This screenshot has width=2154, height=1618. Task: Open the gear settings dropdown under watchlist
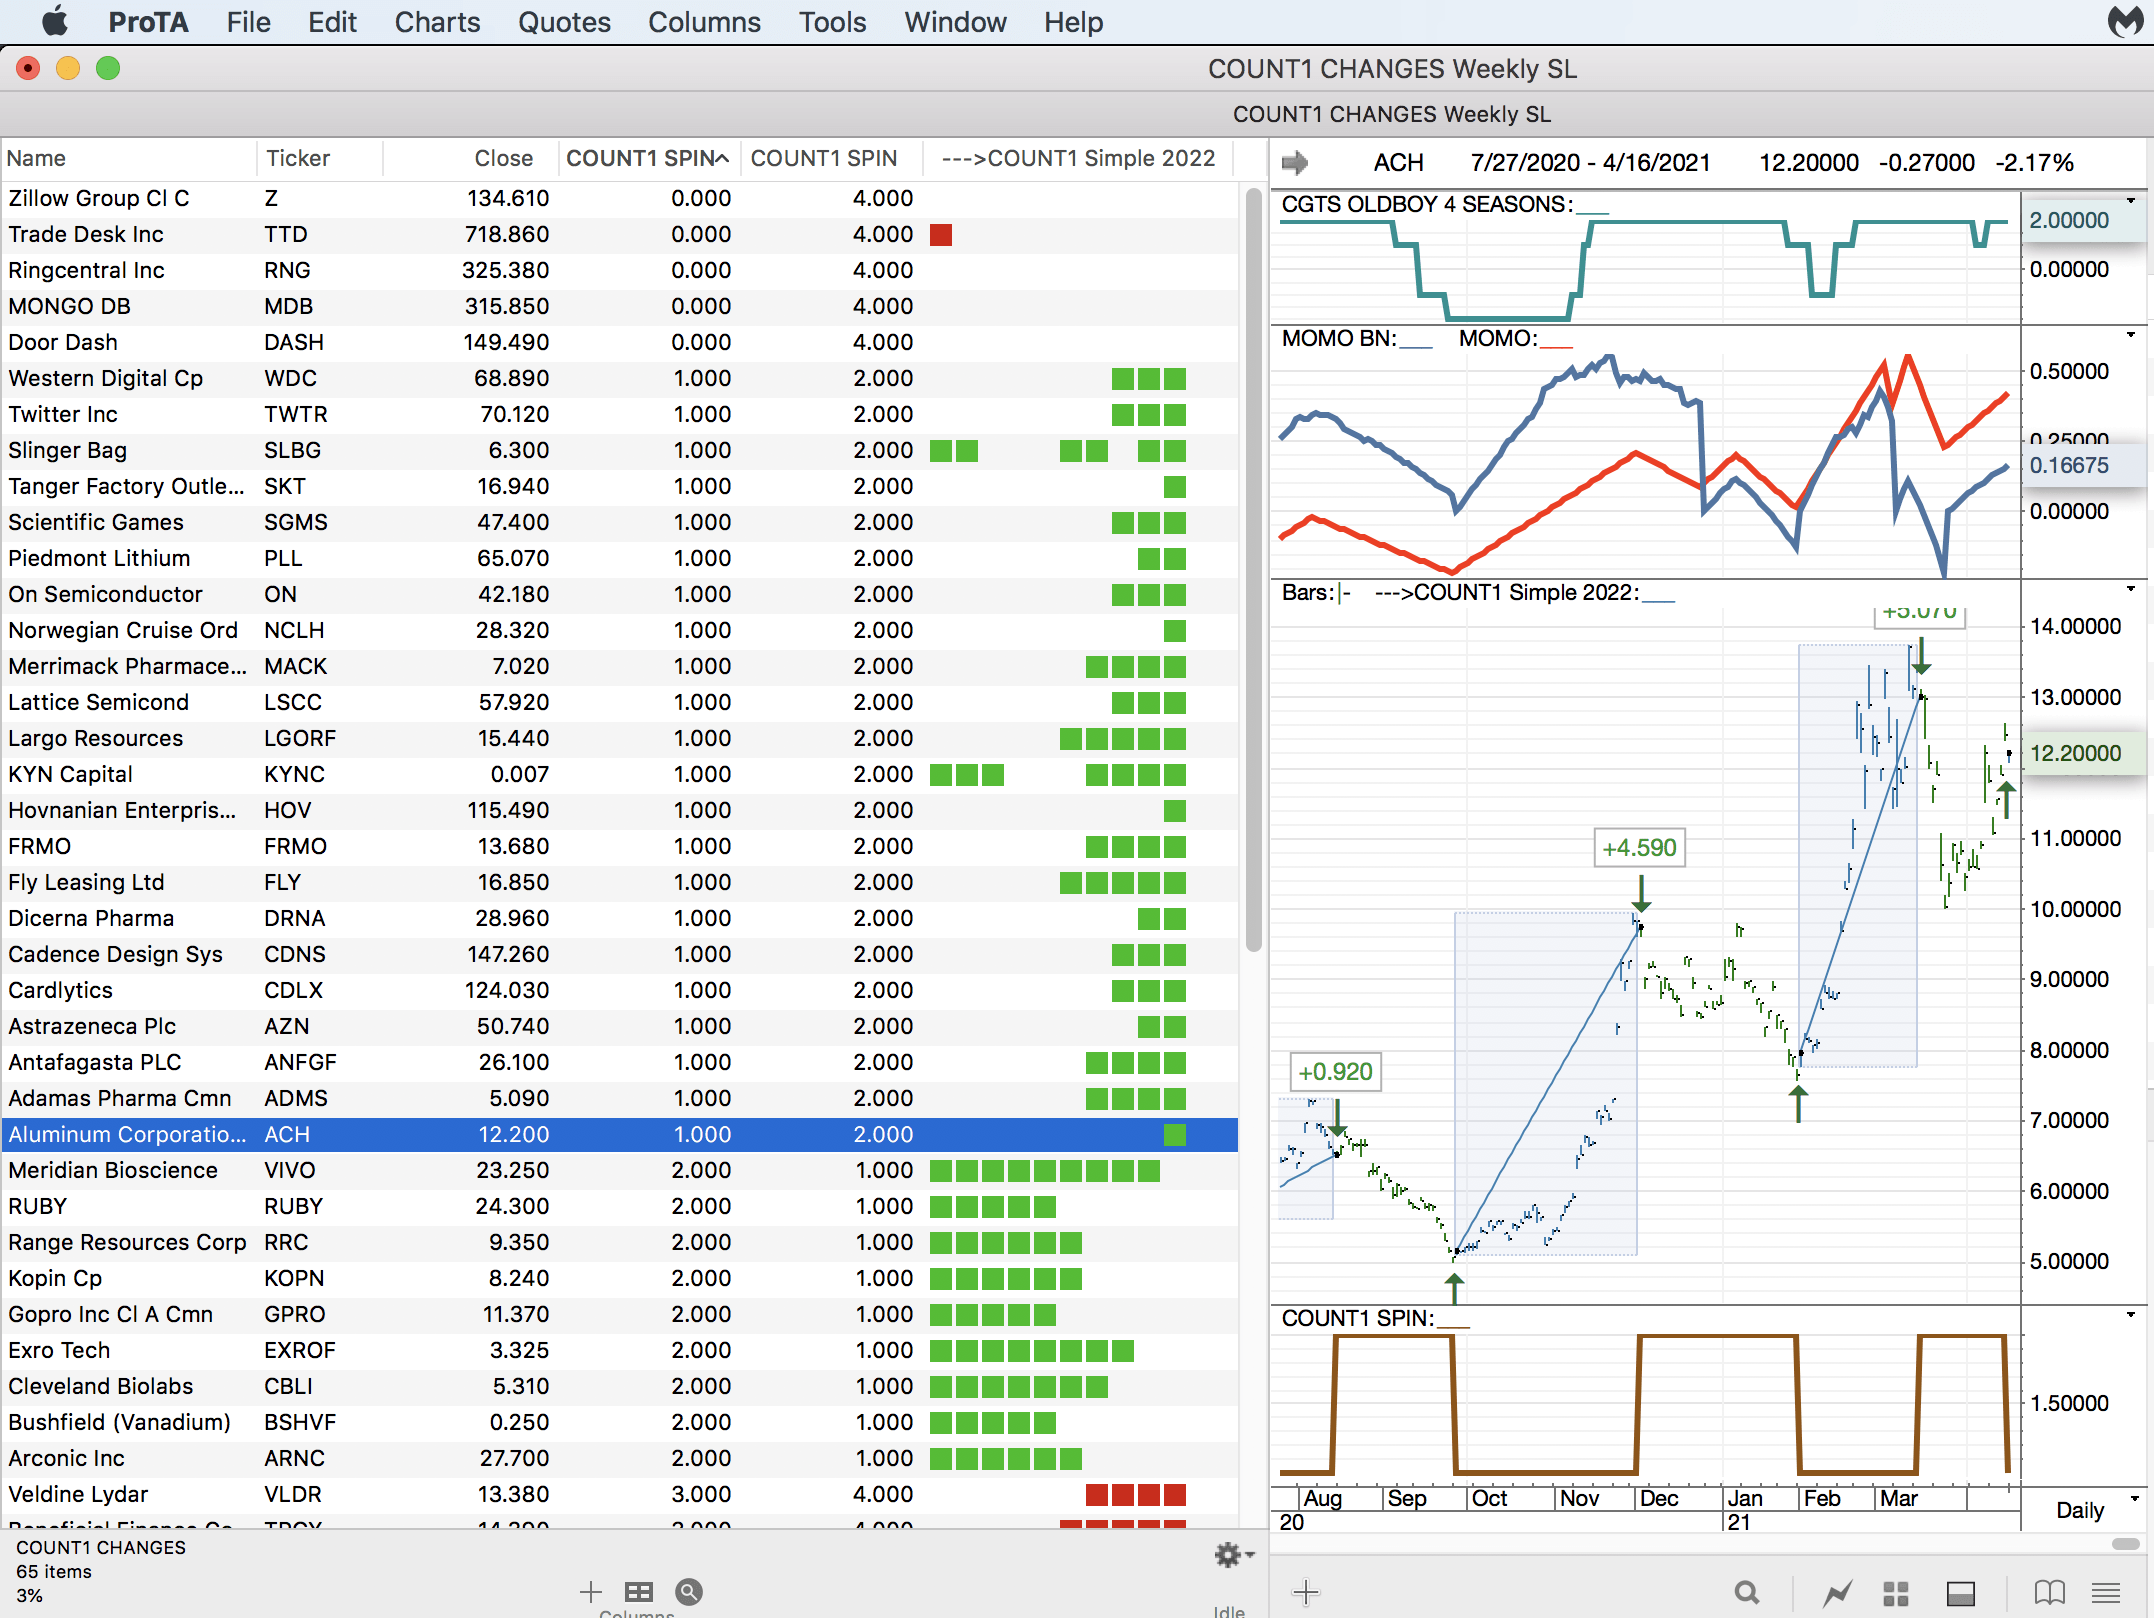pos(1232,1554)
